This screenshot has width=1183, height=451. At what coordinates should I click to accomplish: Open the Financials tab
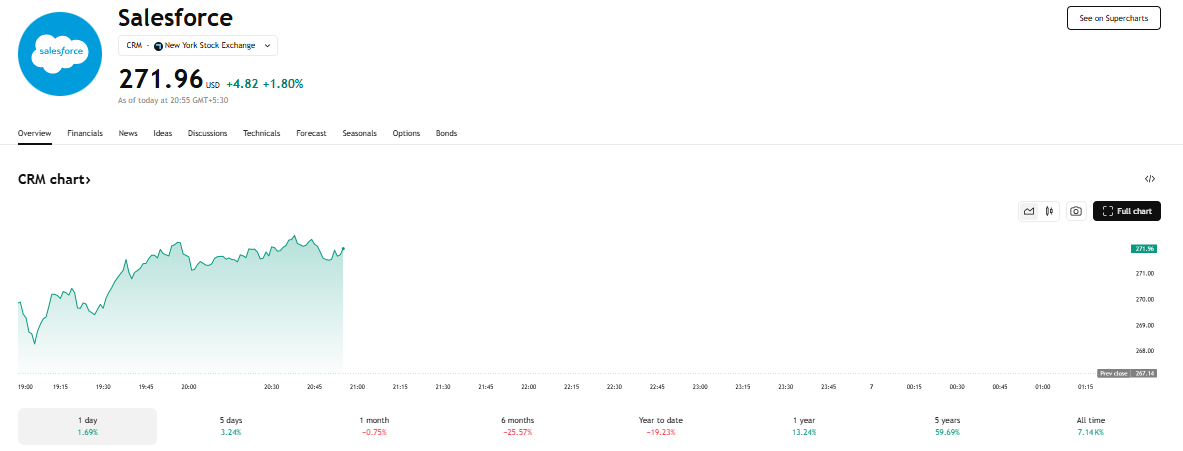click(84, 133)
